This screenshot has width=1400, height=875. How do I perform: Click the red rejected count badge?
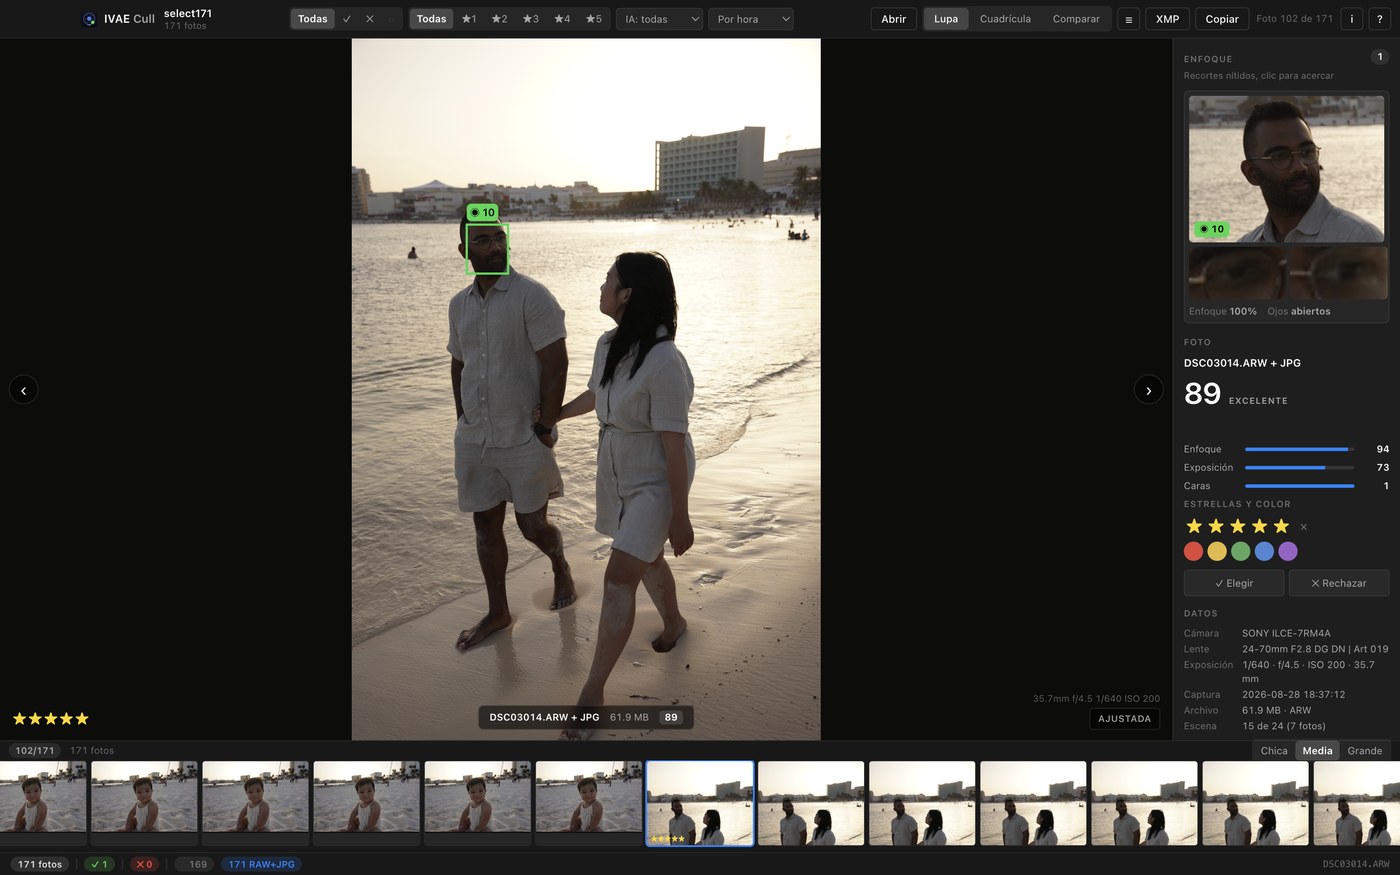click(x=144, y=864)
